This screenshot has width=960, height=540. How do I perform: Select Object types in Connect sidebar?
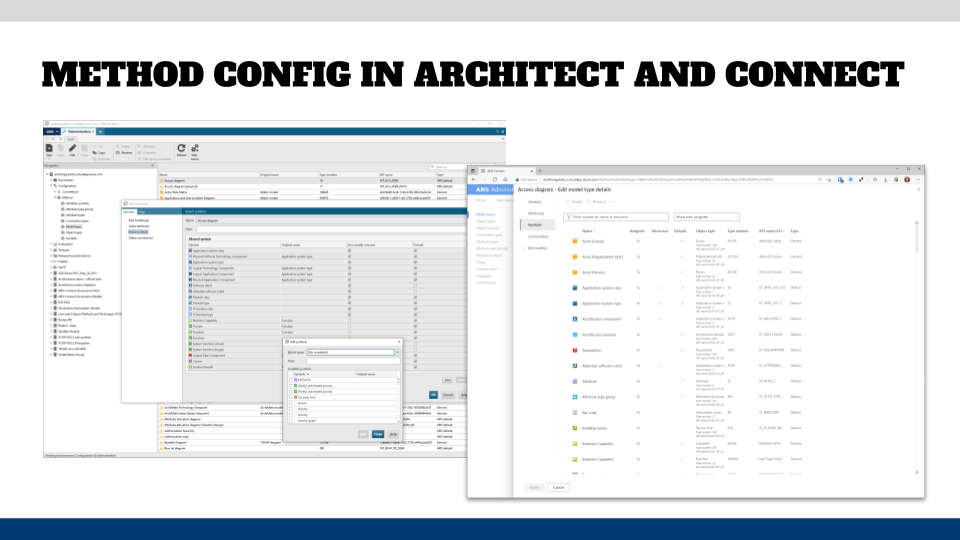(x=486, y=221)
